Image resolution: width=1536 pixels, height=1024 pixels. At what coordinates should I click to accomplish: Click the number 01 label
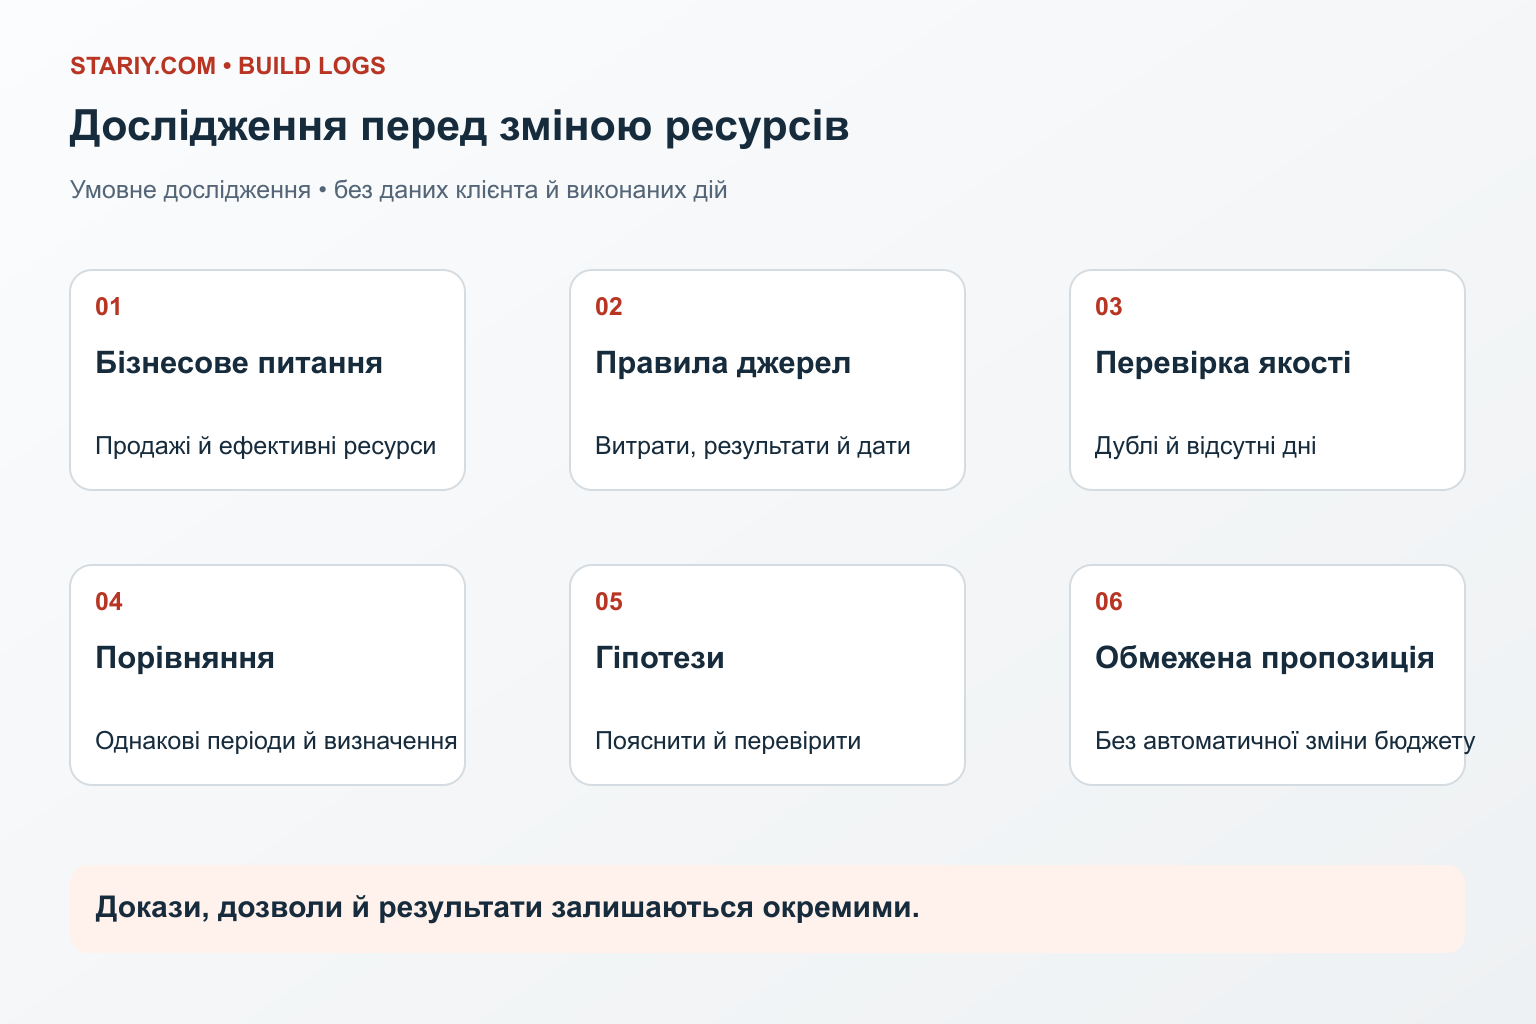point(108,307)
